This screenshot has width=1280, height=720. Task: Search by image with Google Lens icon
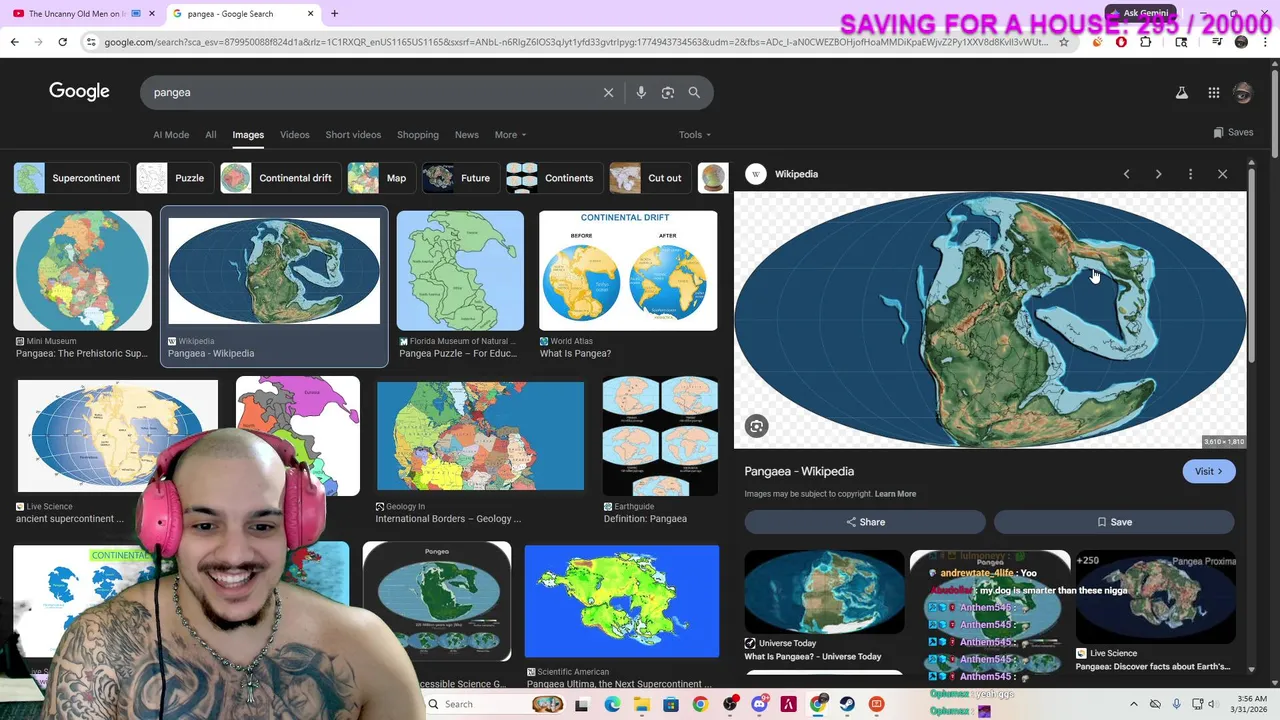pos(668,92)
